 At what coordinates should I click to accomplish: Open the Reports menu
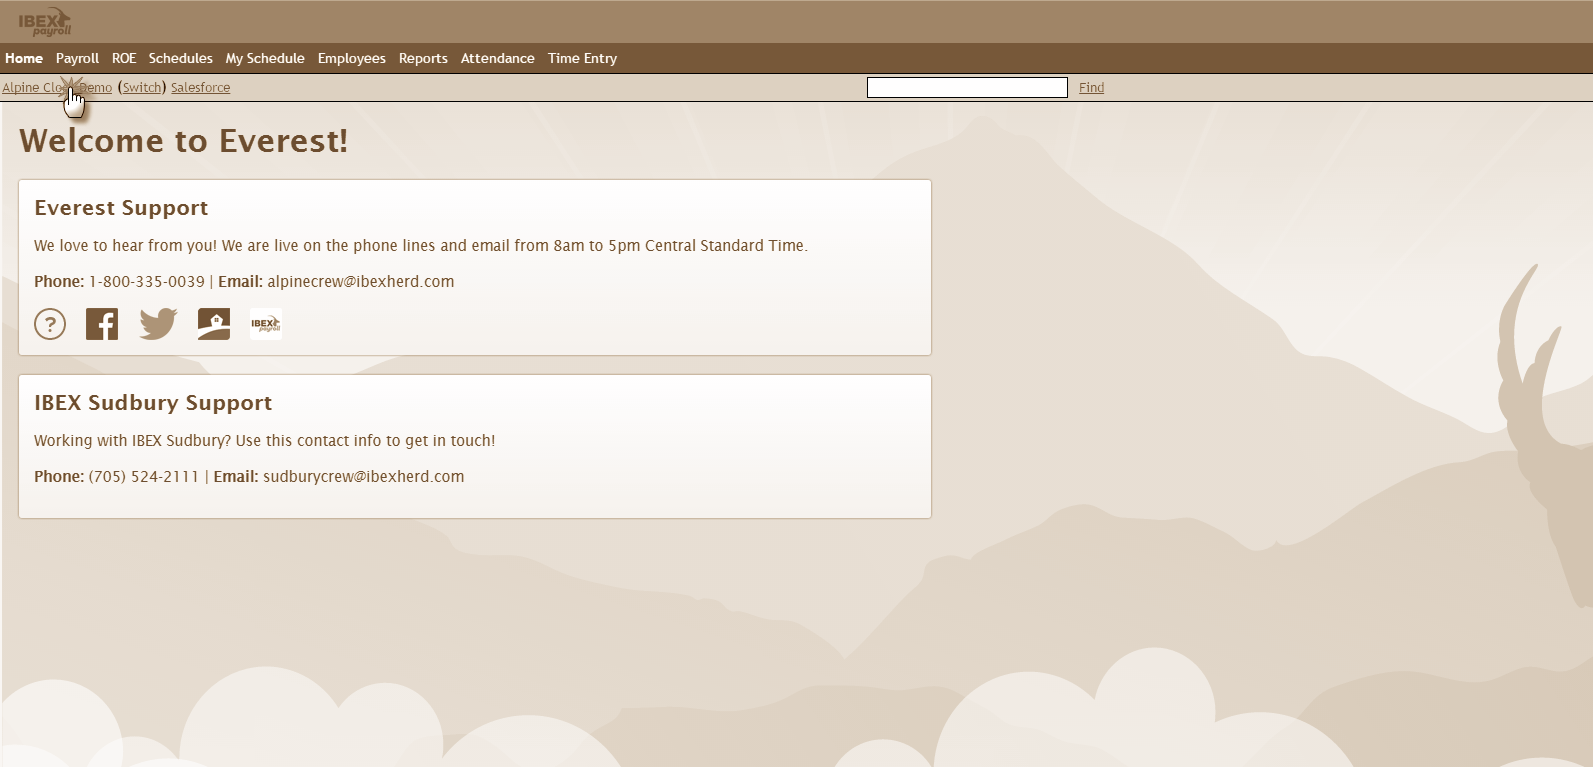423,58
